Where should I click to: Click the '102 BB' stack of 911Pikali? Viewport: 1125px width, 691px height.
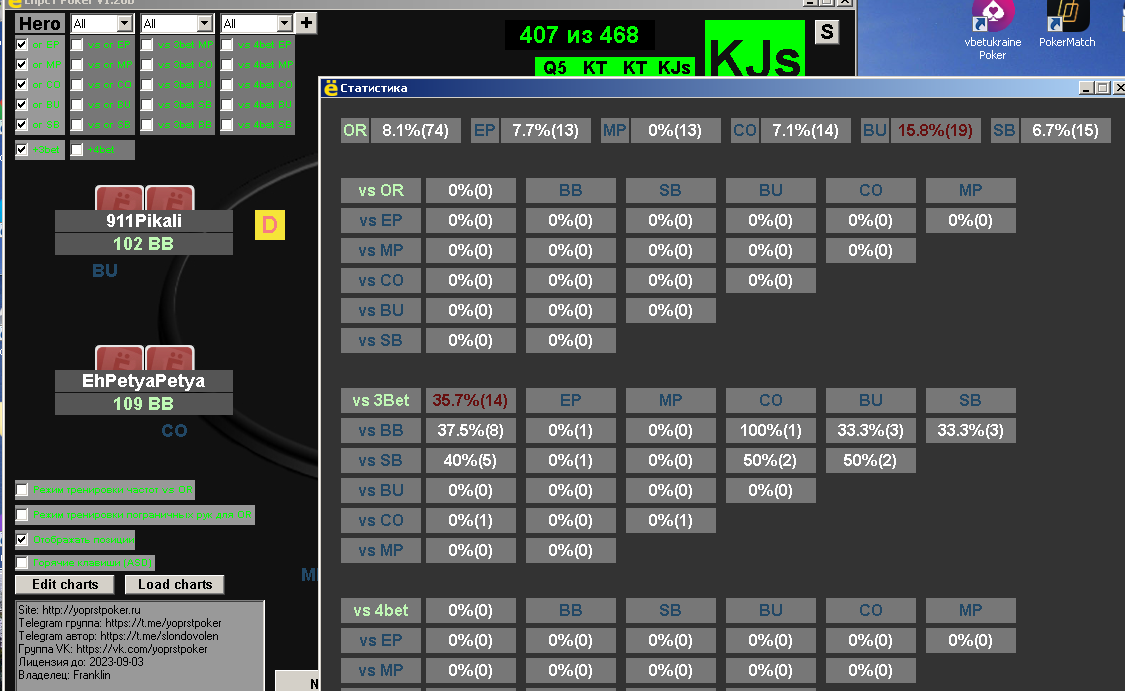143,244
